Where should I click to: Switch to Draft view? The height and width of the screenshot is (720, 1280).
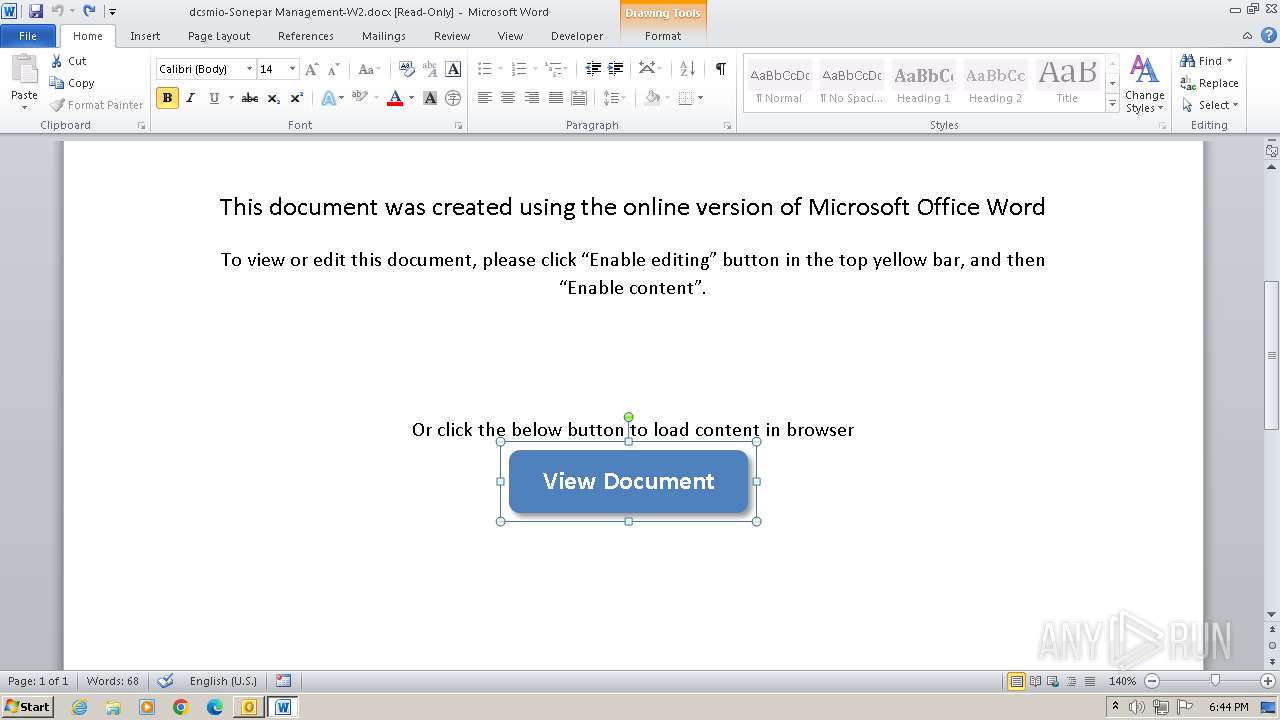pyautogui.click(x=1088, y=681)
